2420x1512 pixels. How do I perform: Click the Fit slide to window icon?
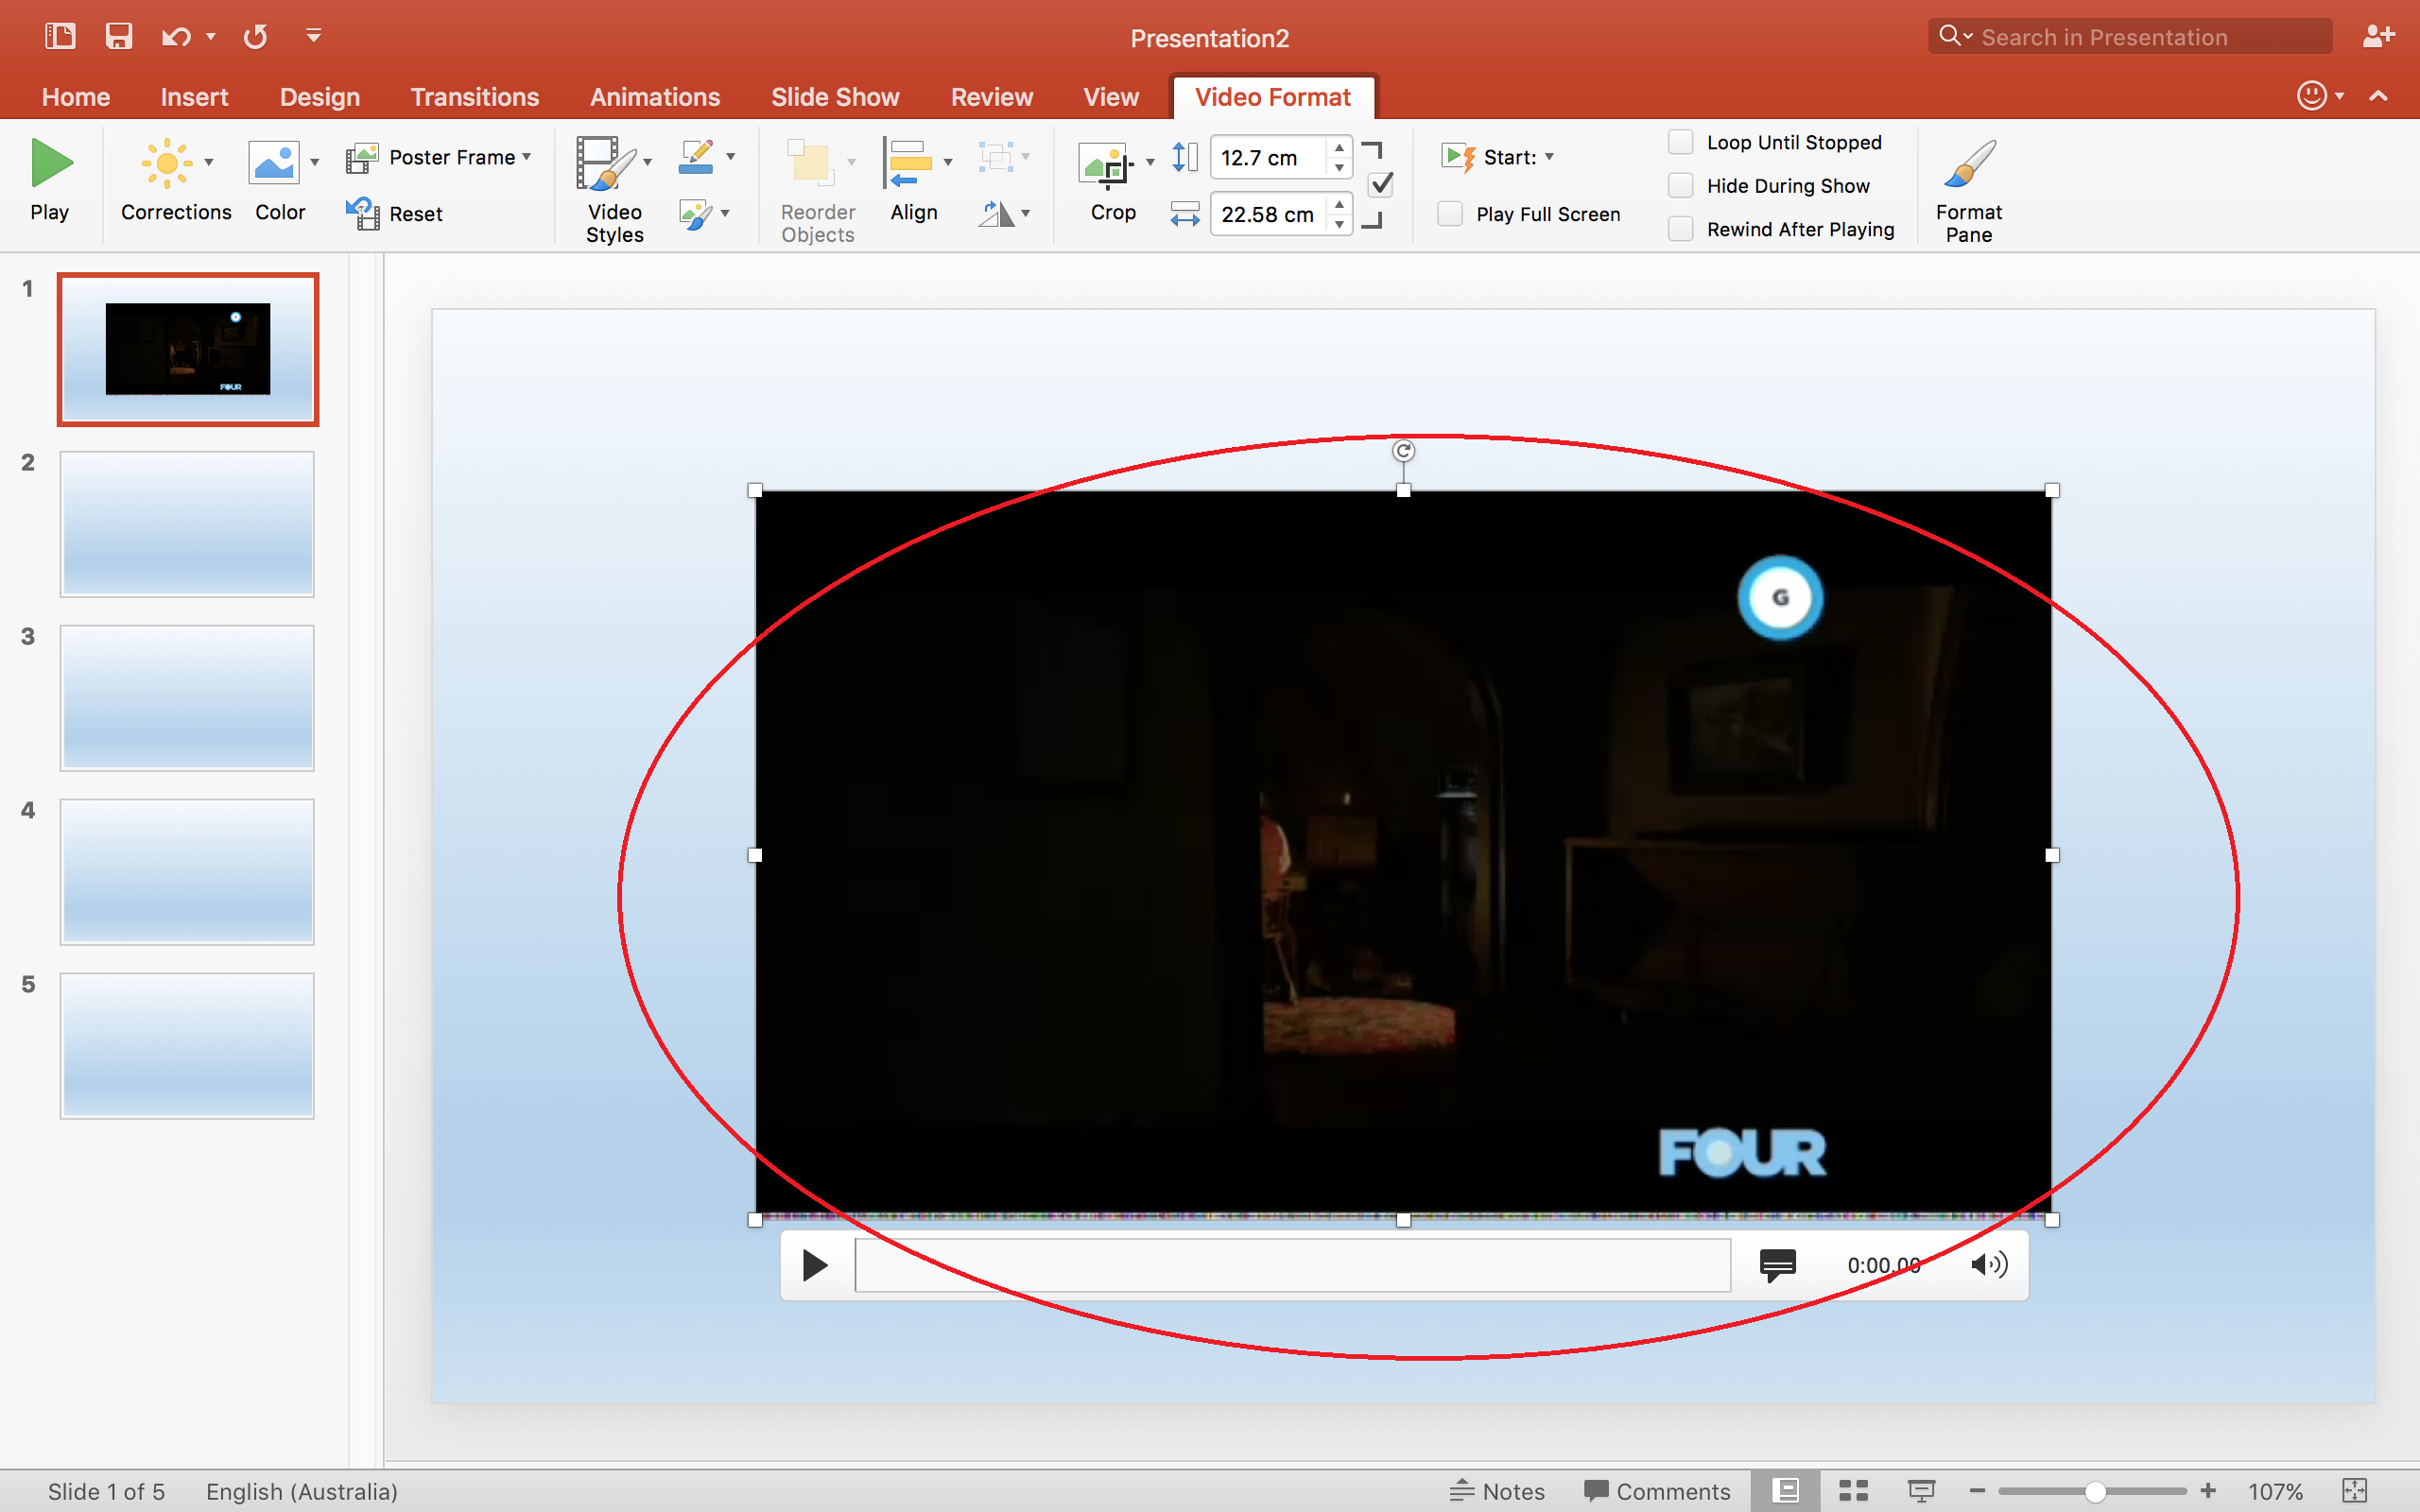2354,1491
